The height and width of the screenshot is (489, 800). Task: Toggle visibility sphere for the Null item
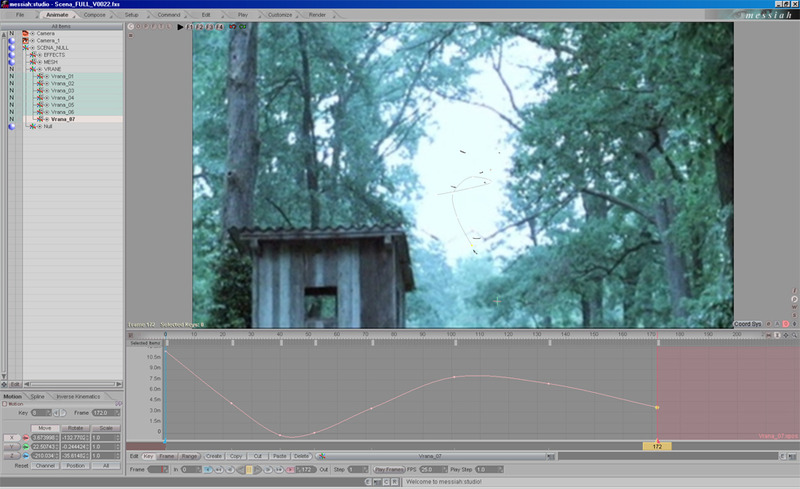click(x=12, y=127)
